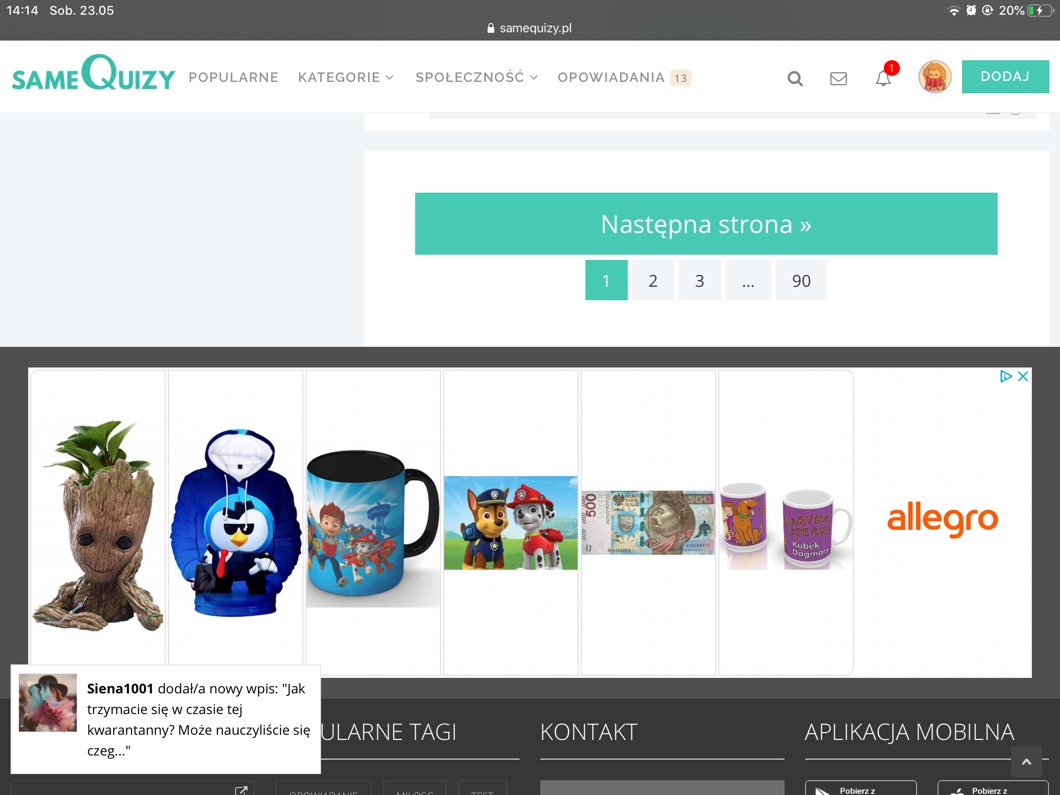This screenshot has width=1060, height=795.
Task: Click the scroll-to-top arrow button
Action: coord(1026,762)
